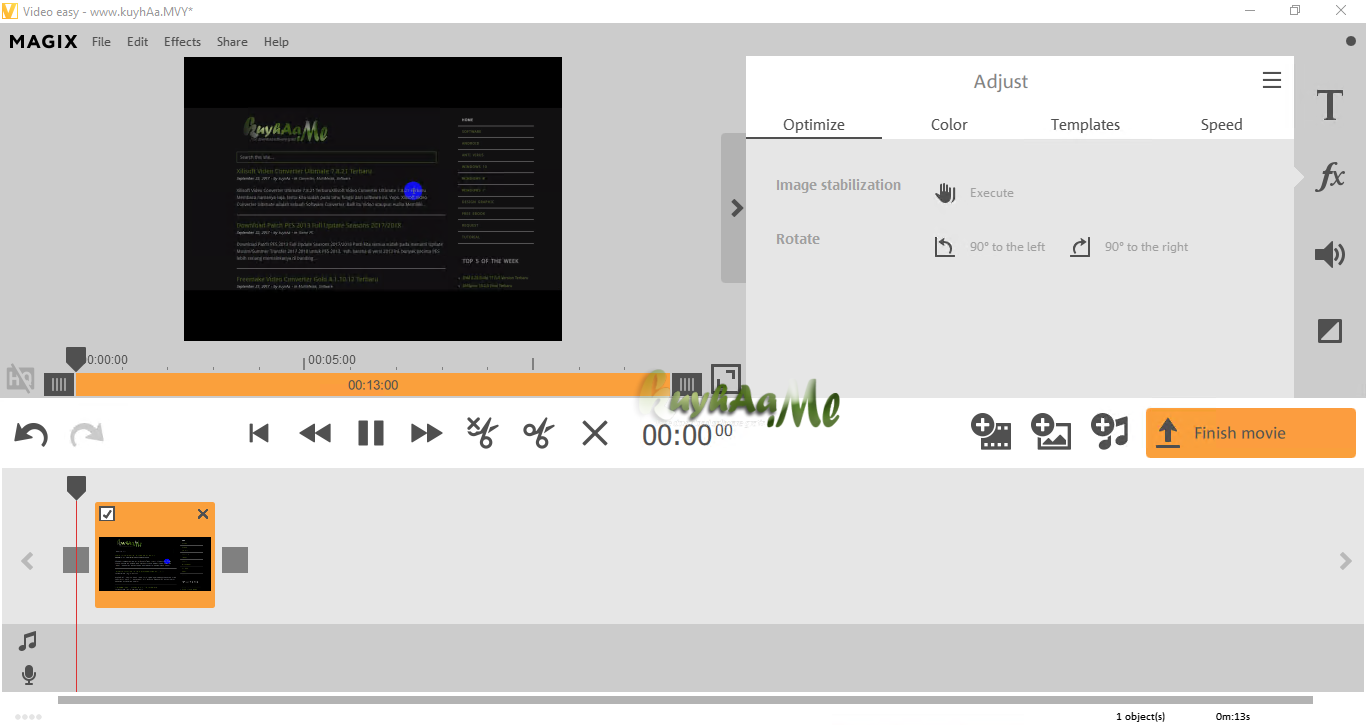Viewport: 1366px width, 728px height.
Task: Rotate video 90° to the left
Action: 990,247
